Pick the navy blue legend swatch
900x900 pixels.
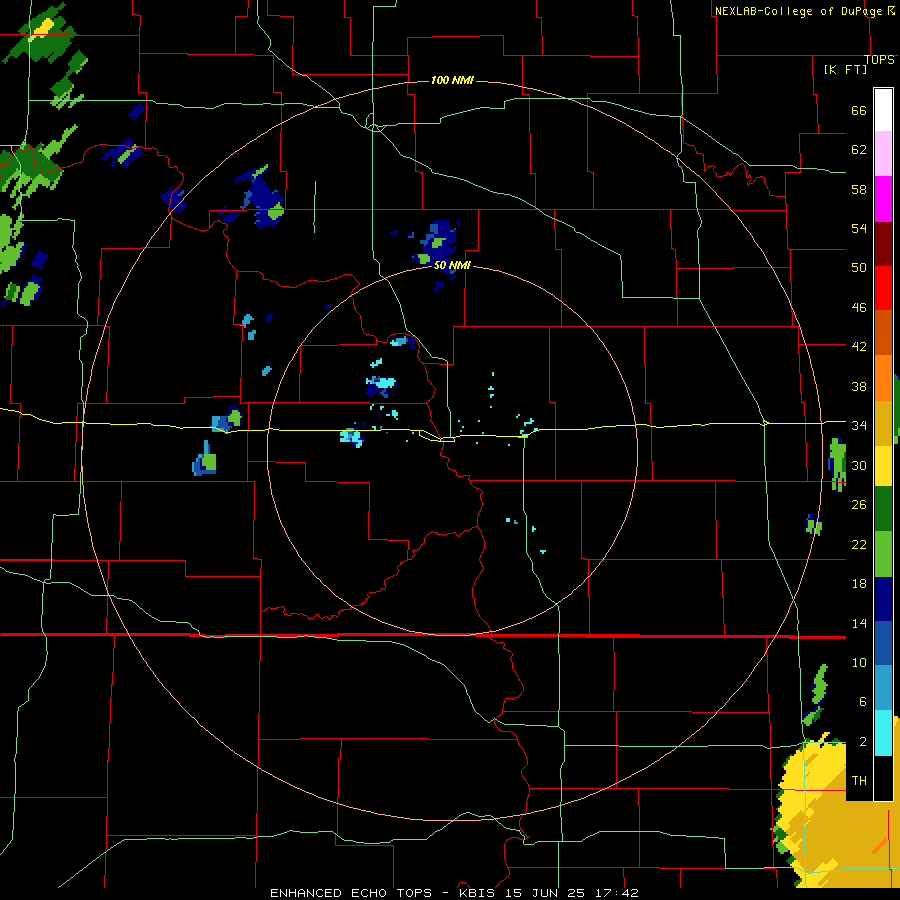(883, 599)
